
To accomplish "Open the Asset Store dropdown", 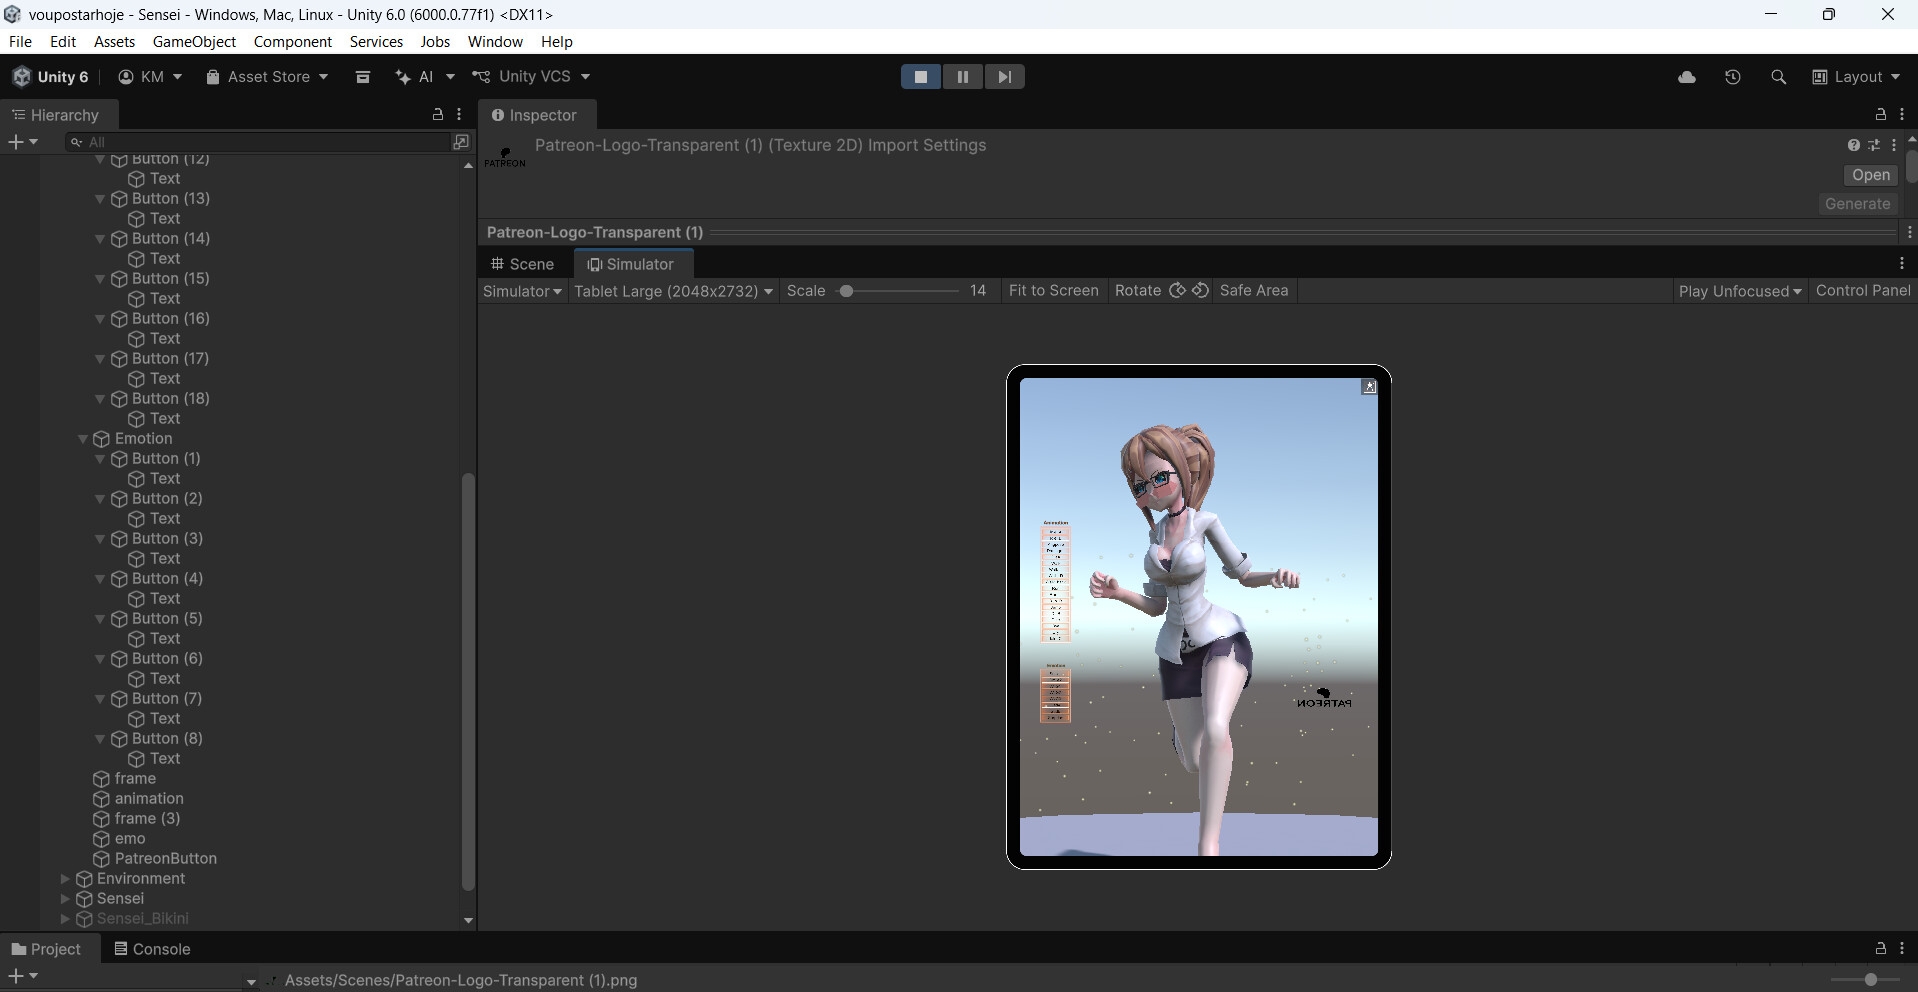I will point(267,77).
